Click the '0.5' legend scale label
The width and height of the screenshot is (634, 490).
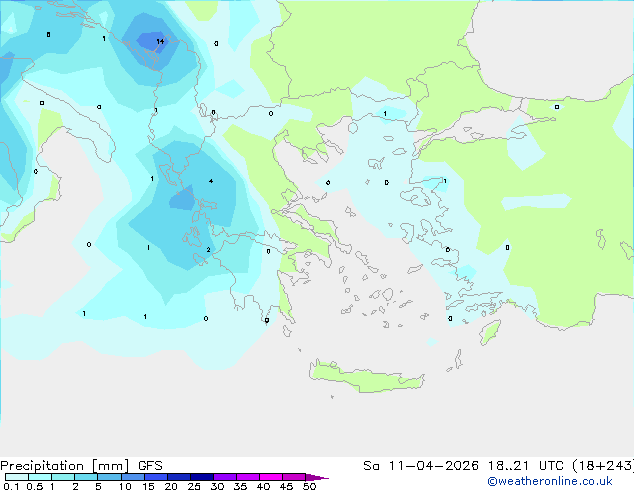click(x=35, y=486)
